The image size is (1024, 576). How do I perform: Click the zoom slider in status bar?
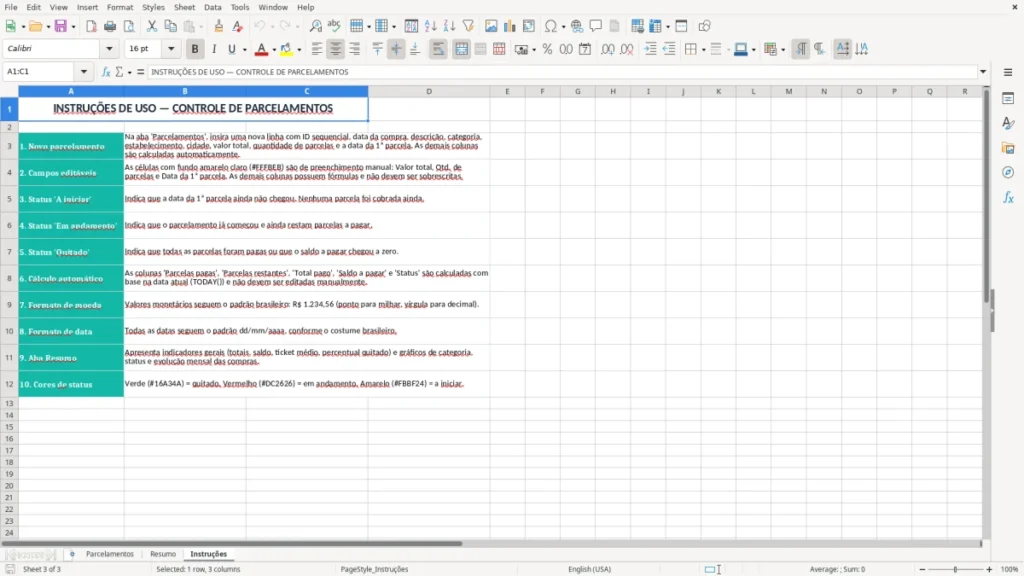point(955,569)
